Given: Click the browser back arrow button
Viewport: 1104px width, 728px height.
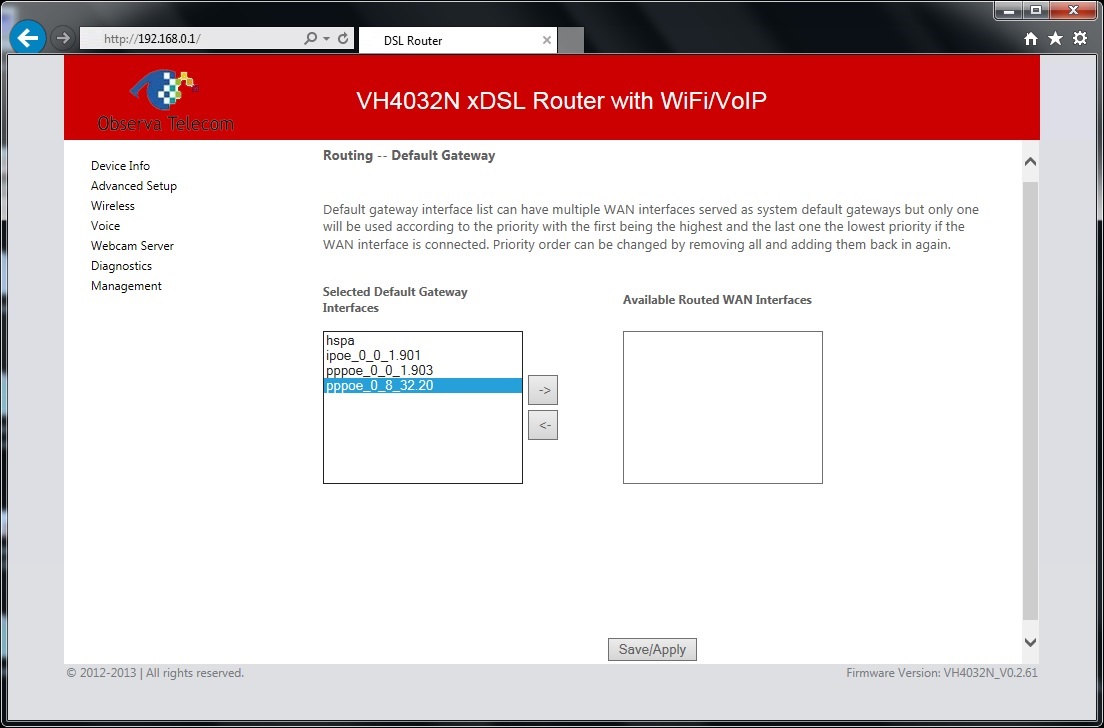Looking at the screenshot, I should [x=27, y=37].
